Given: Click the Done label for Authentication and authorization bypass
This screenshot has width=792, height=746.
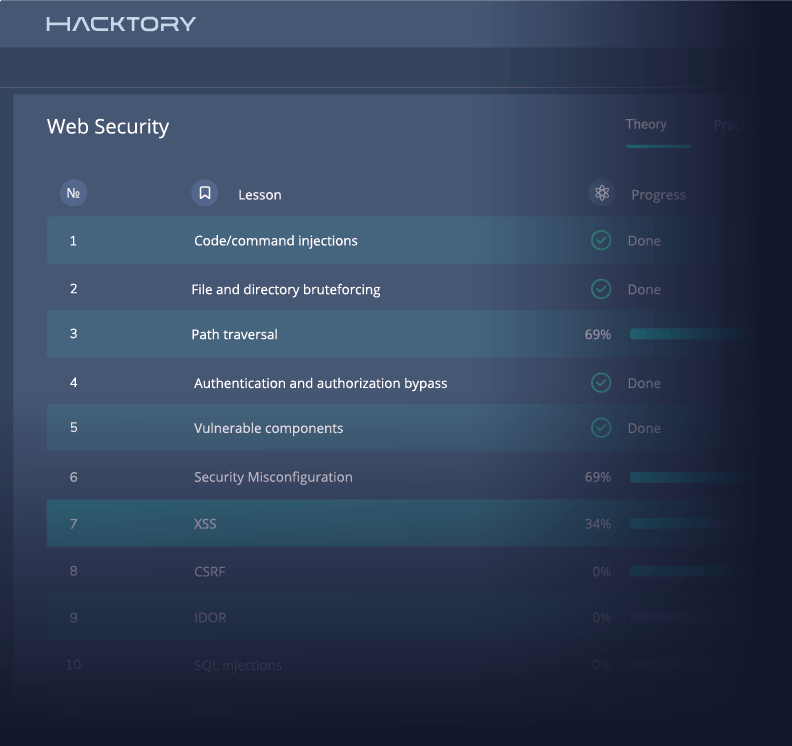Looking at the screenshot, I should tap(644, 383).
